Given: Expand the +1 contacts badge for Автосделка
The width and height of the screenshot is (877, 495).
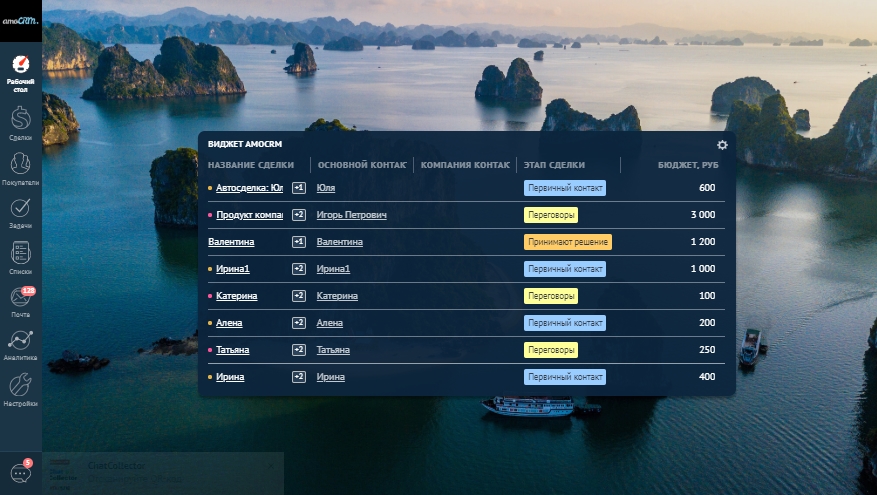Looking at the screenshot, I should pyautogui.click(x=298, y=188).
